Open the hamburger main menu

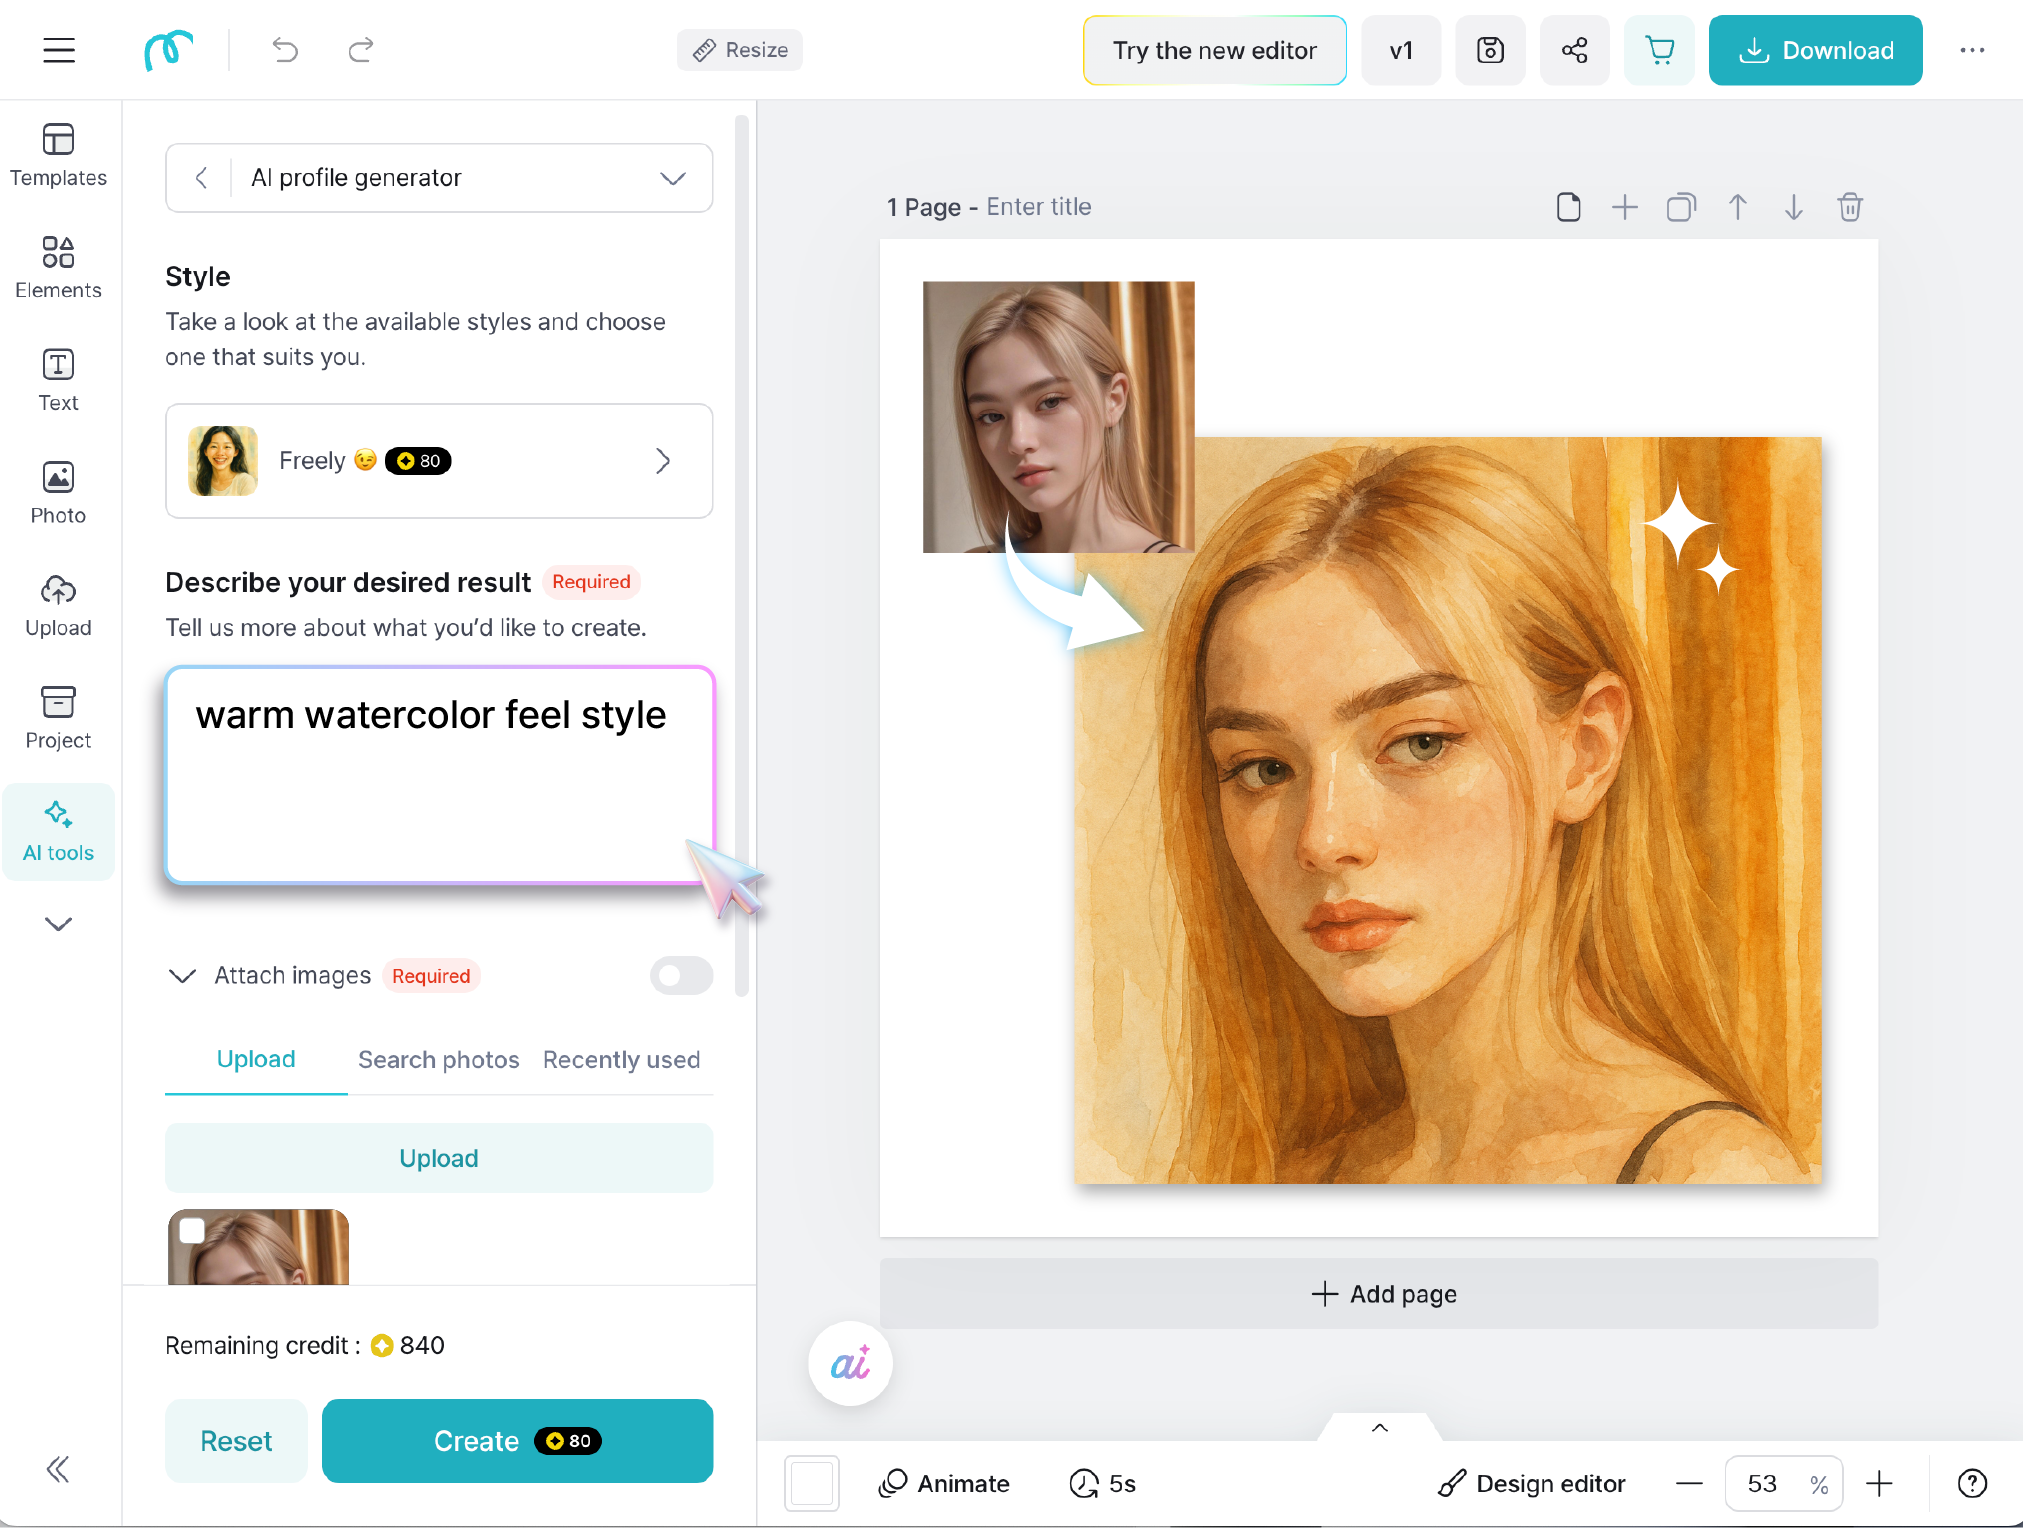[x=59, y=50]
